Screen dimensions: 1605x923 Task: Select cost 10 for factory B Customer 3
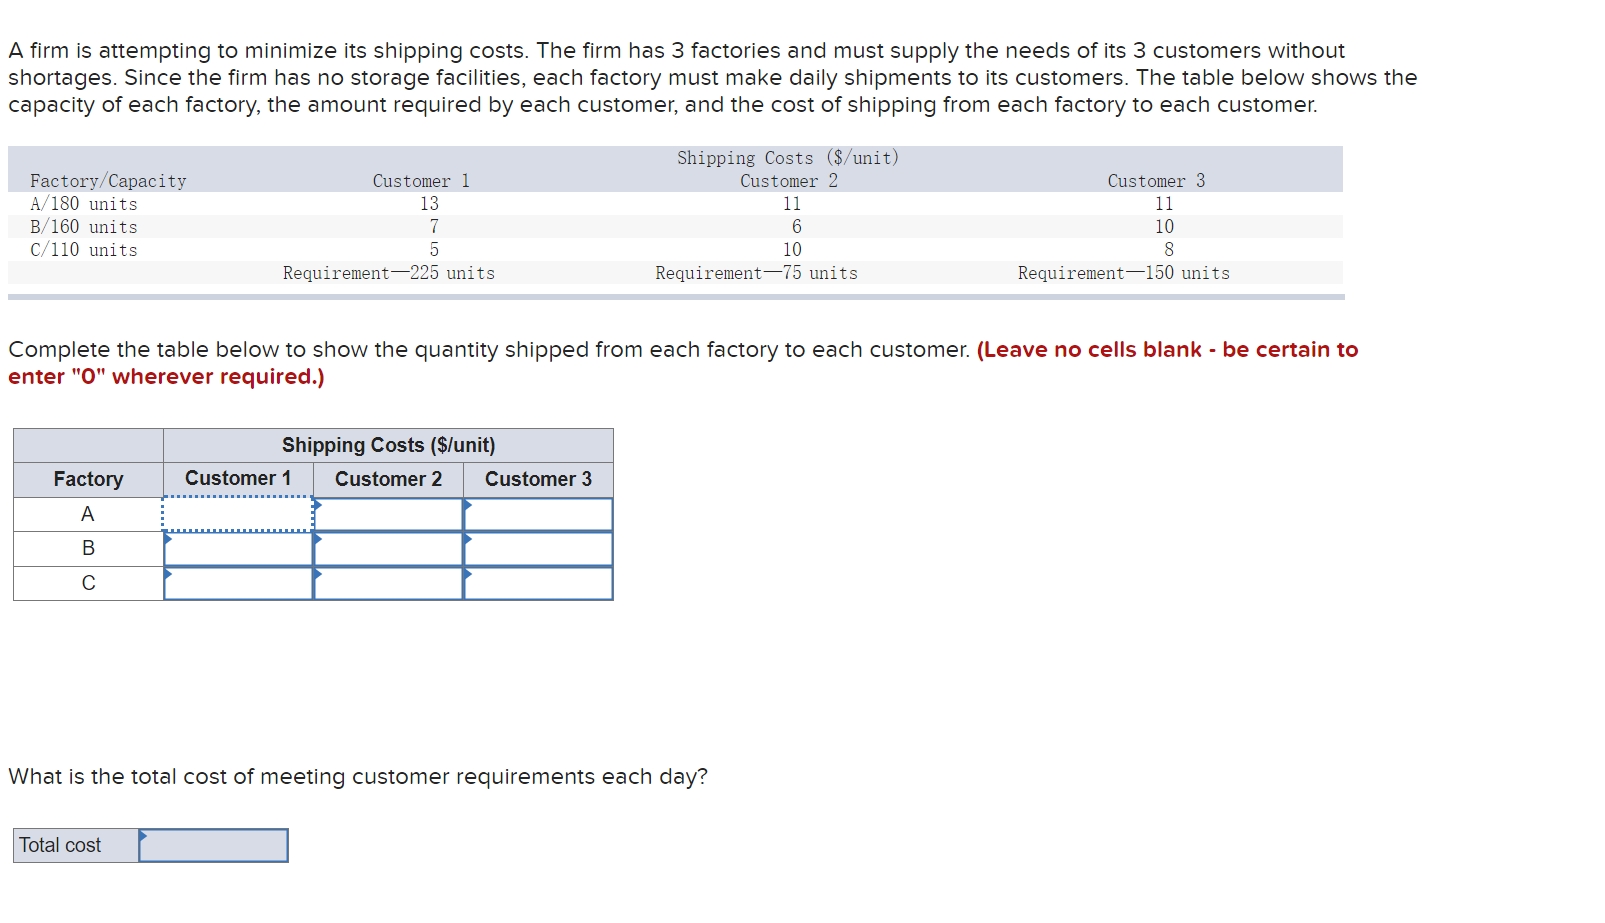pos(1164,227)
